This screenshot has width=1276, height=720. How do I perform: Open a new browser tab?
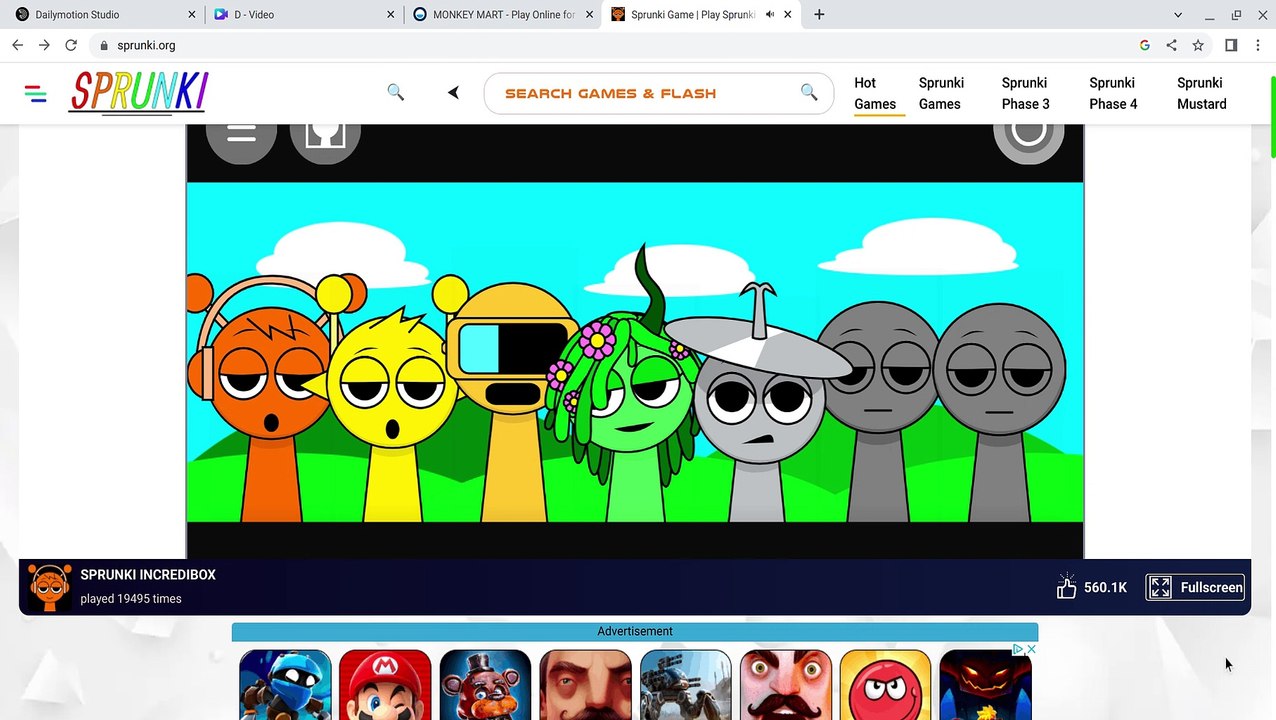(x=819, y=14)
